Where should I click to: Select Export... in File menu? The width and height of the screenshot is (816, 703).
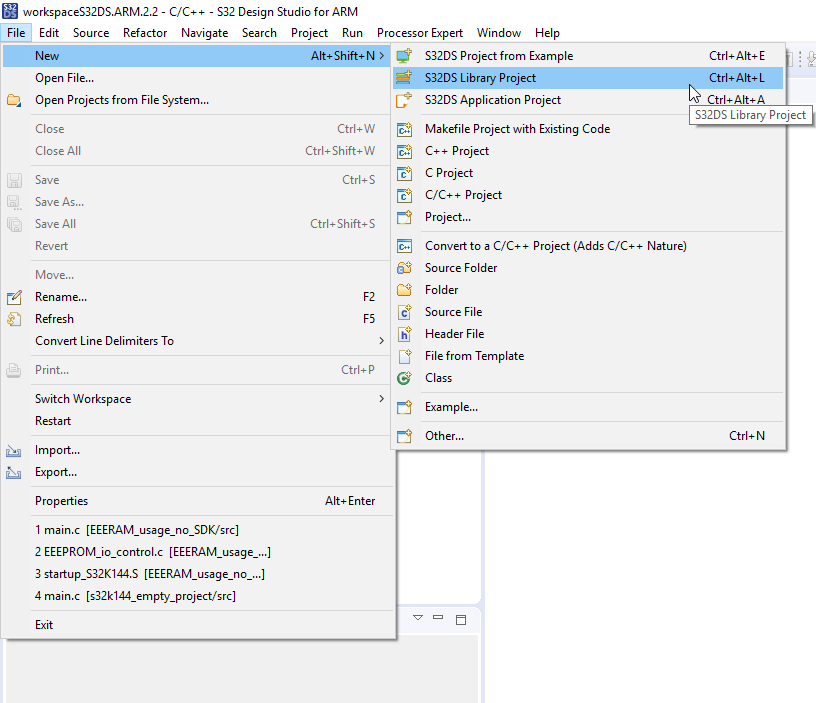pos(198,472)
